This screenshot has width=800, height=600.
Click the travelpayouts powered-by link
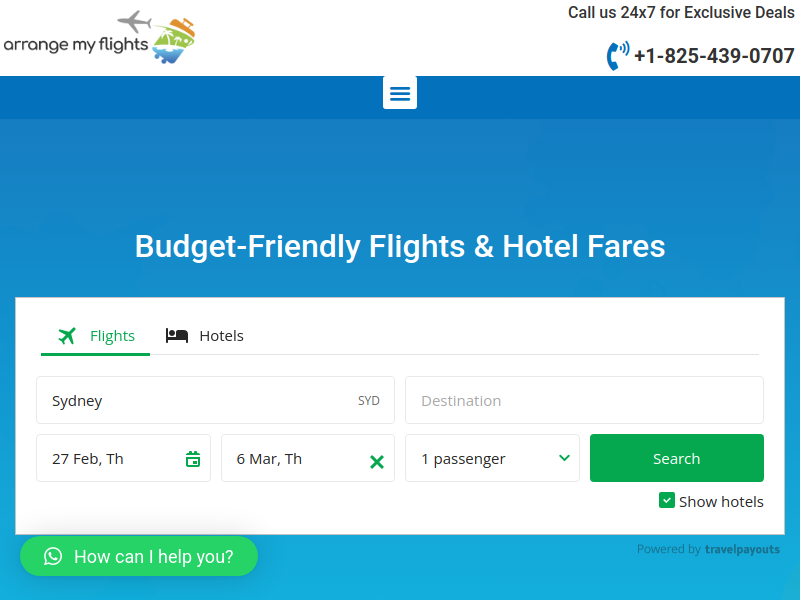pos(742,549)
